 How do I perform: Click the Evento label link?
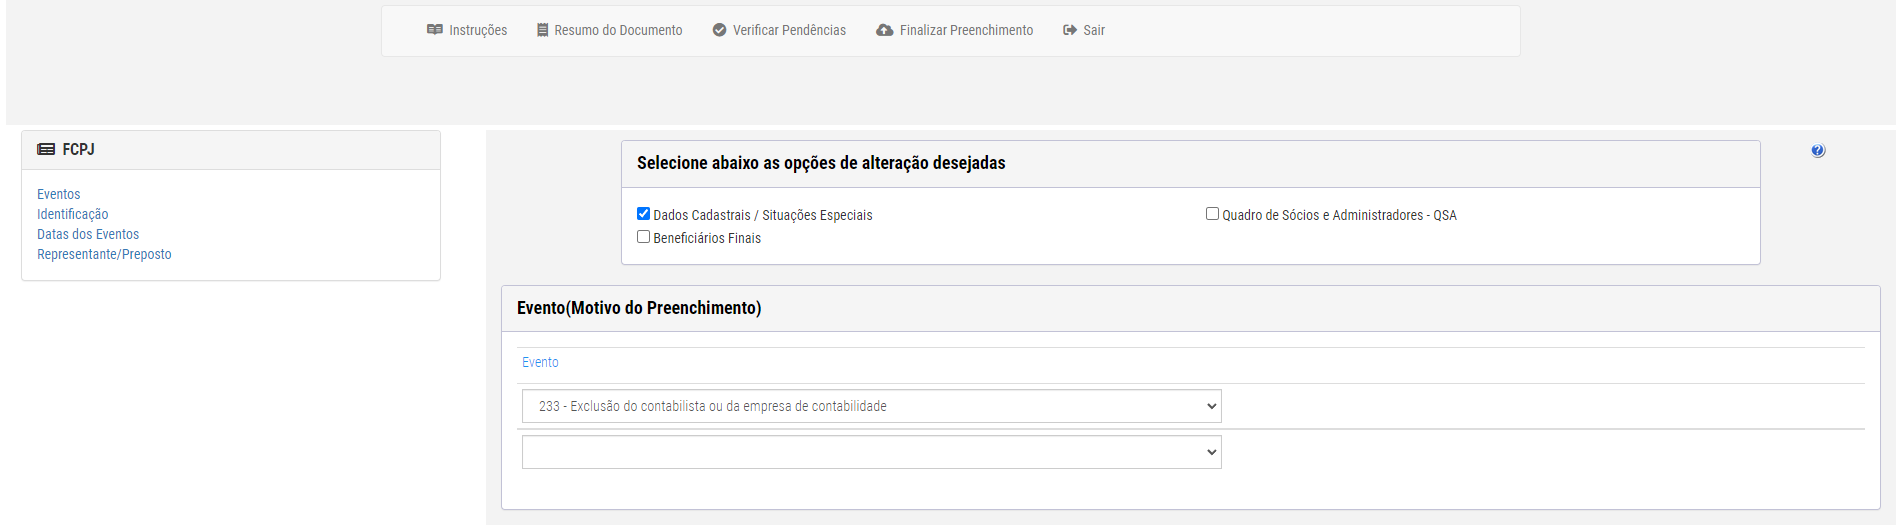(x=540, y=362)
